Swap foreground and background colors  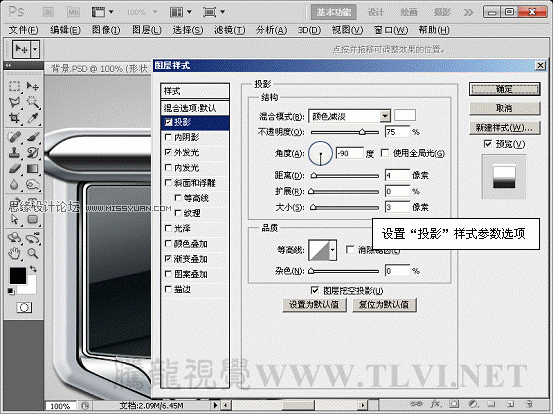click(33, 269)
